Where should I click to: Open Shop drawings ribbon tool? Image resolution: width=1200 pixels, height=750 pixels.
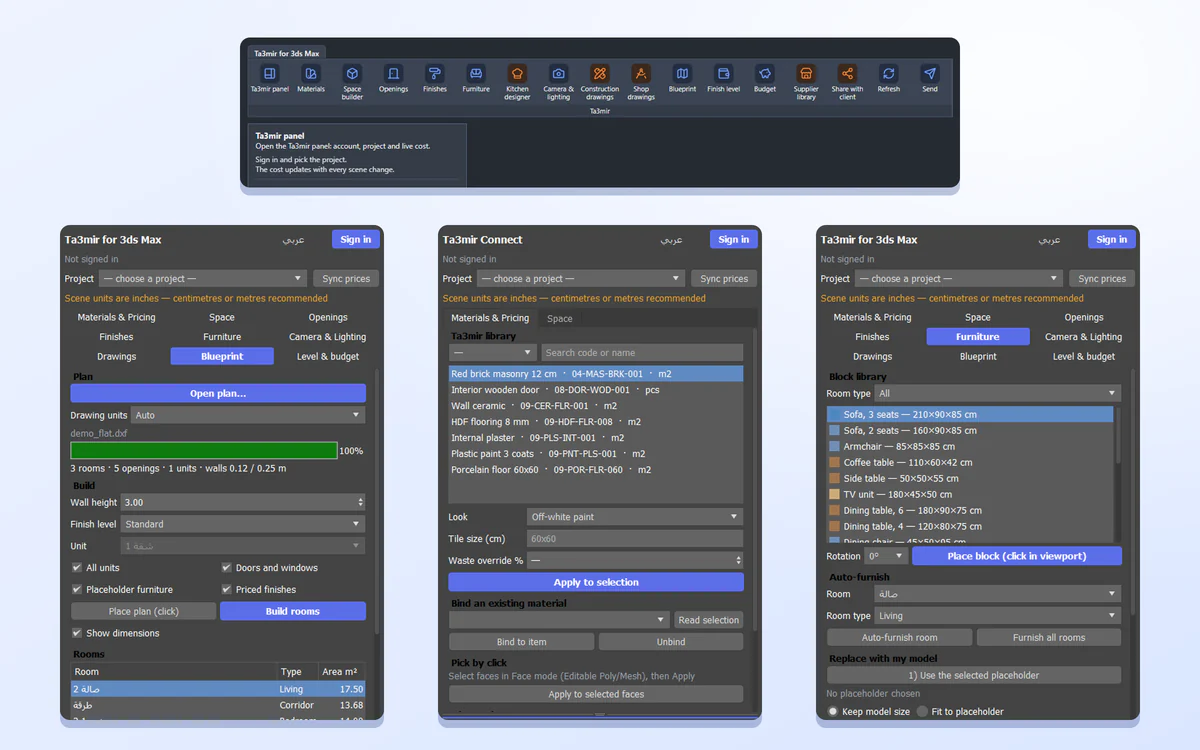pyautogui.click(x=641, y=73)
